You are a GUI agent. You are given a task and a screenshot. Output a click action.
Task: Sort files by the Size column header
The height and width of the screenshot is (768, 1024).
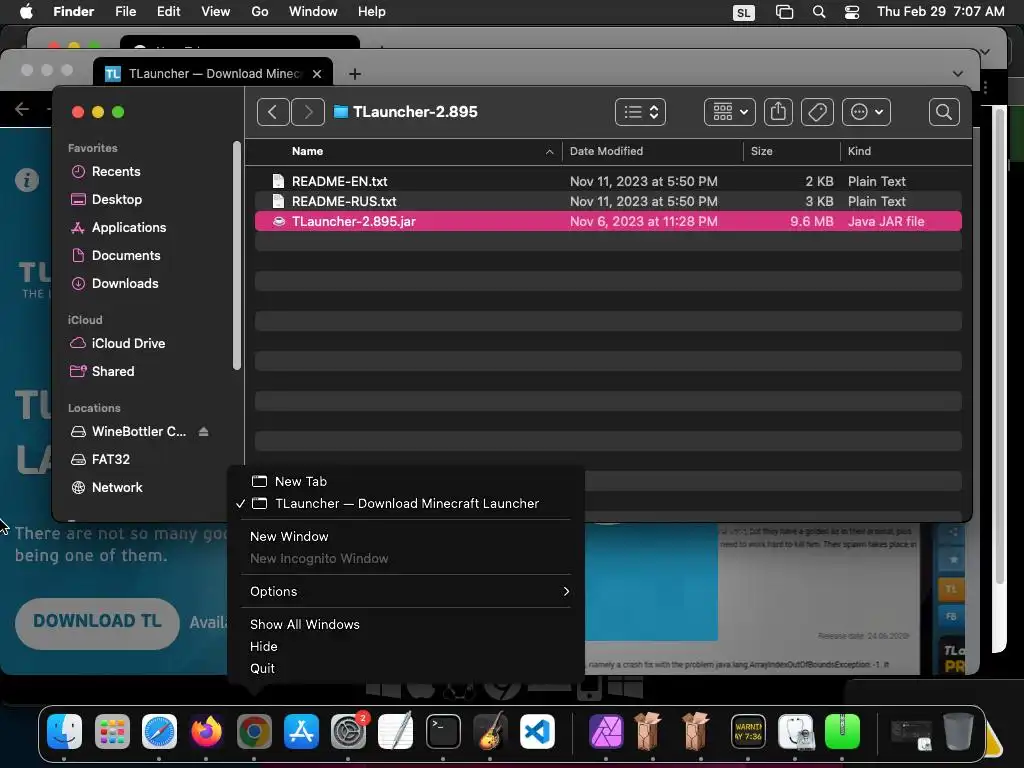(761, 152)
